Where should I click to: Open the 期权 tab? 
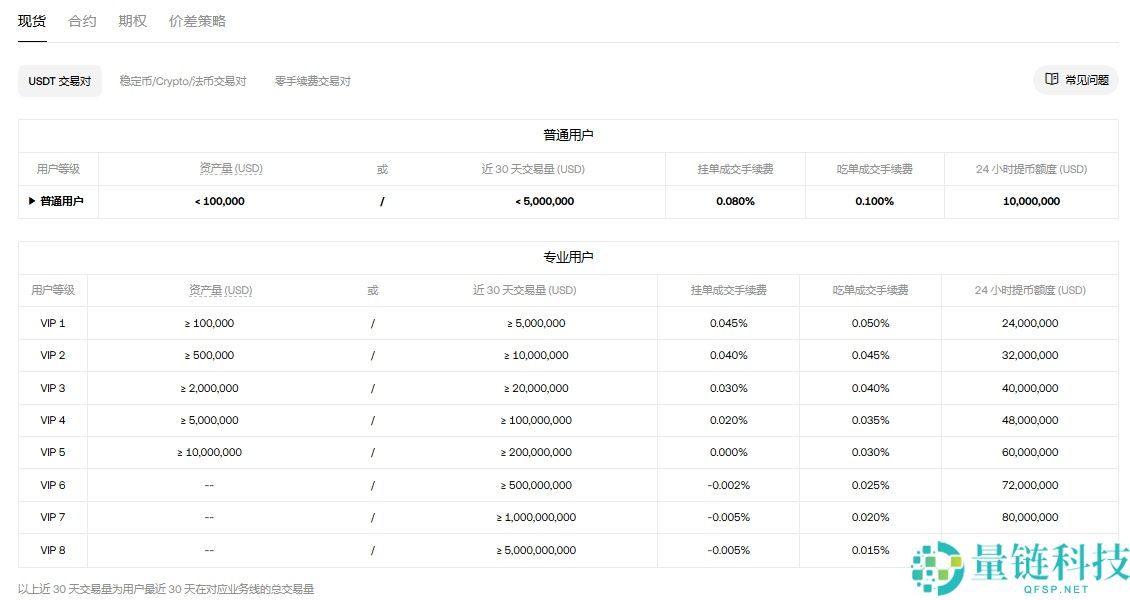tap(131, 20)
